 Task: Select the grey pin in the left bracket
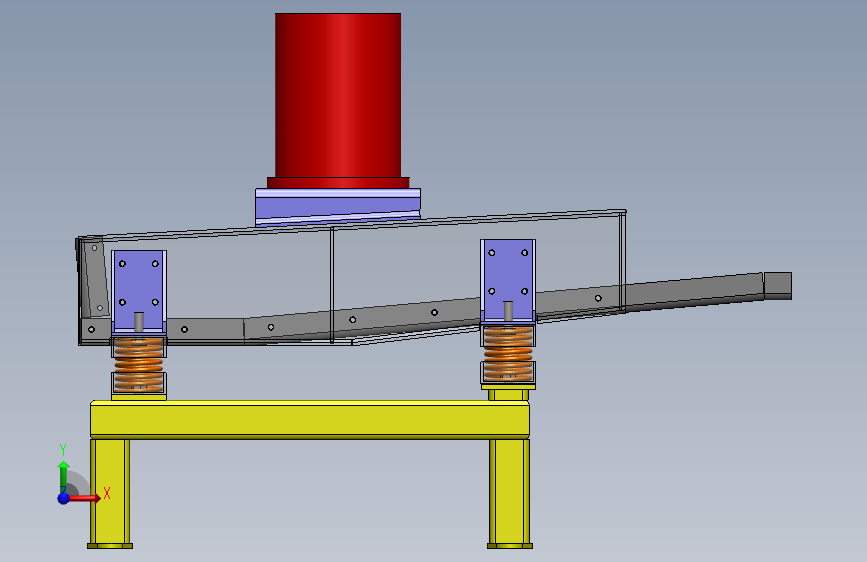pyautogui.click(x=139, y=322)
